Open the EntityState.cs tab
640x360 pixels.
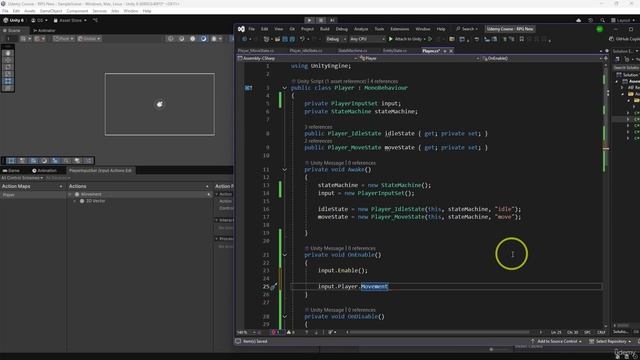tap(395, 51)
